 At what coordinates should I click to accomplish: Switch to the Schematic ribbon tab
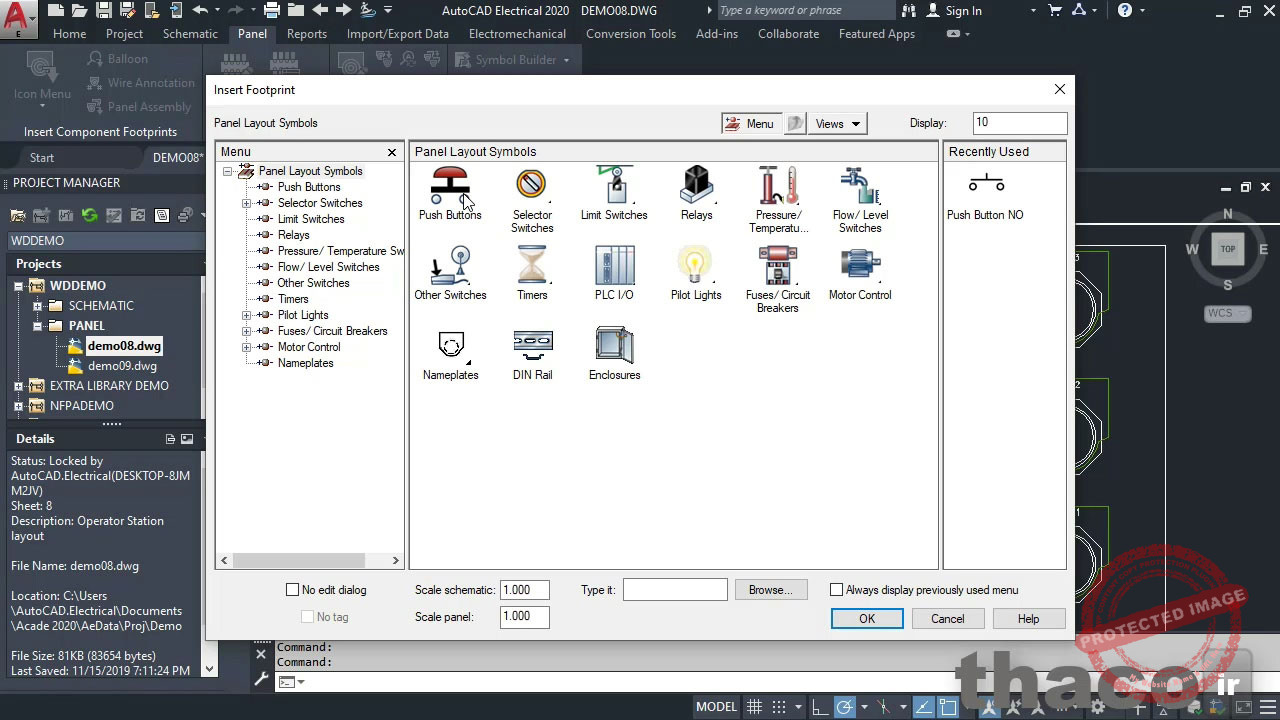[190, 33]
